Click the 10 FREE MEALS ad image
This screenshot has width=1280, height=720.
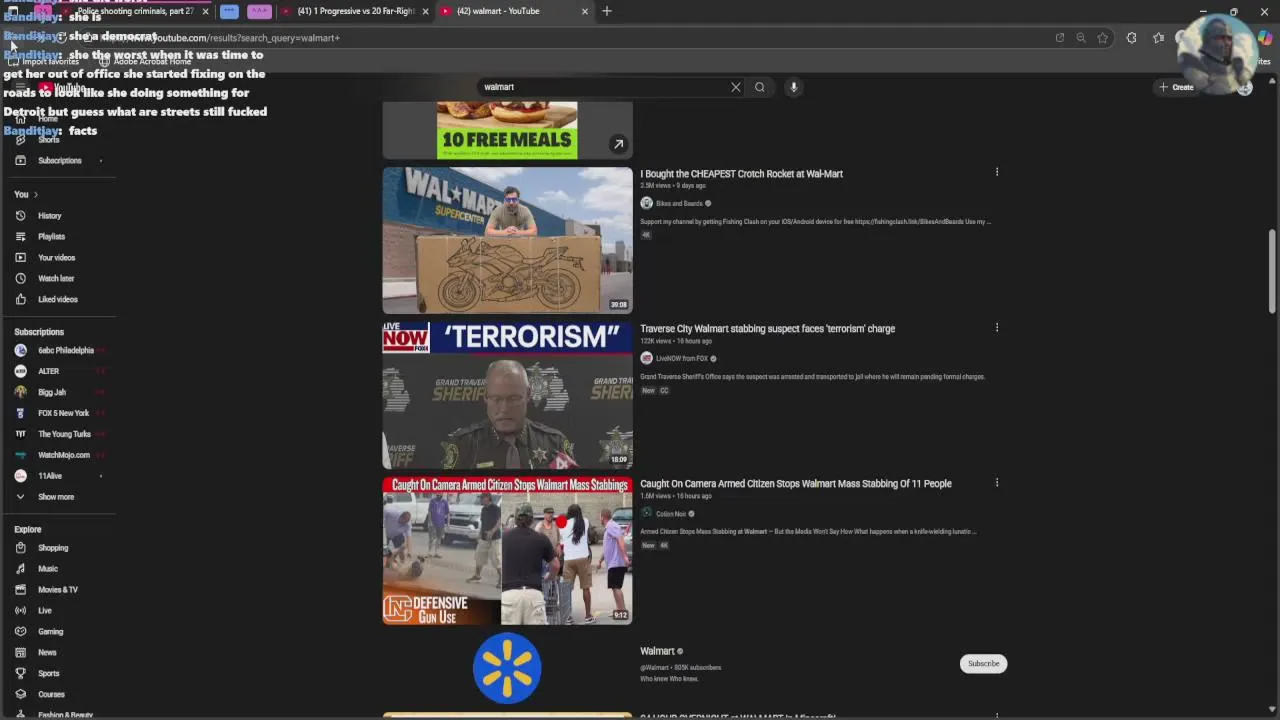click(x=507, y=130)
